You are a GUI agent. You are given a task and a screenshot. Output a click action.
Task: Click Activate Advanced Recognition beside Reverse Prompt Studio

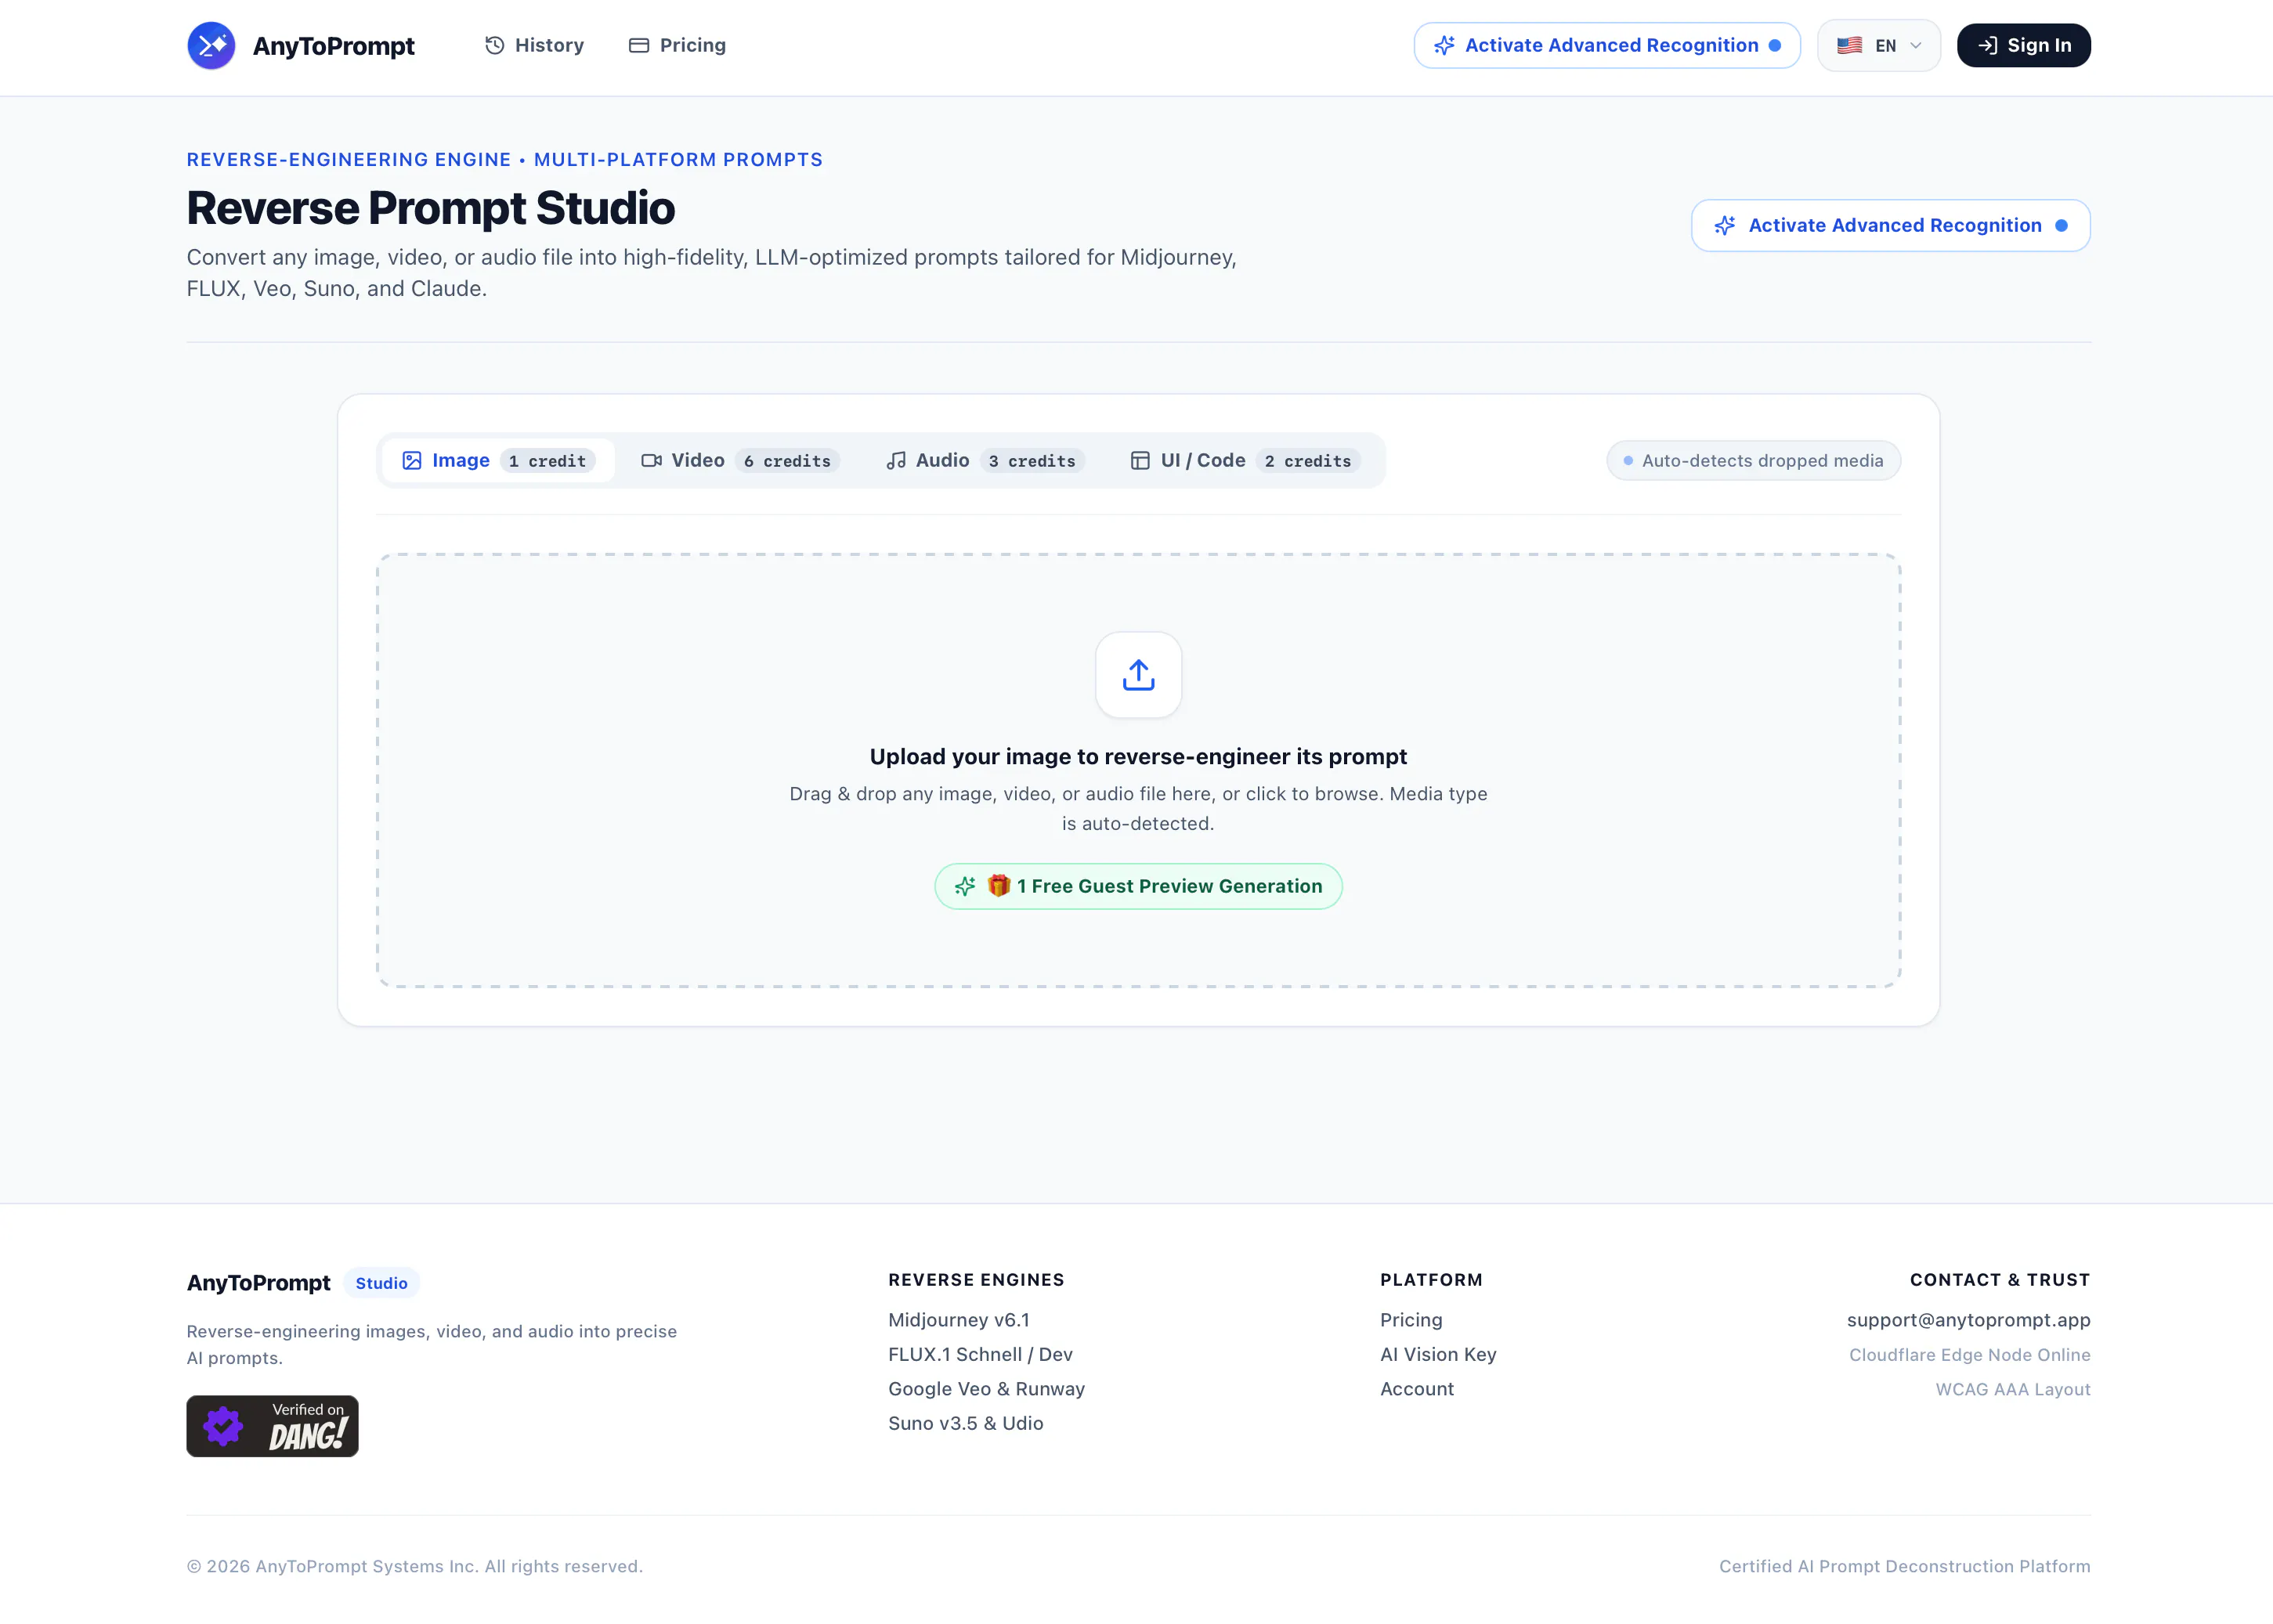point(1890,225)
